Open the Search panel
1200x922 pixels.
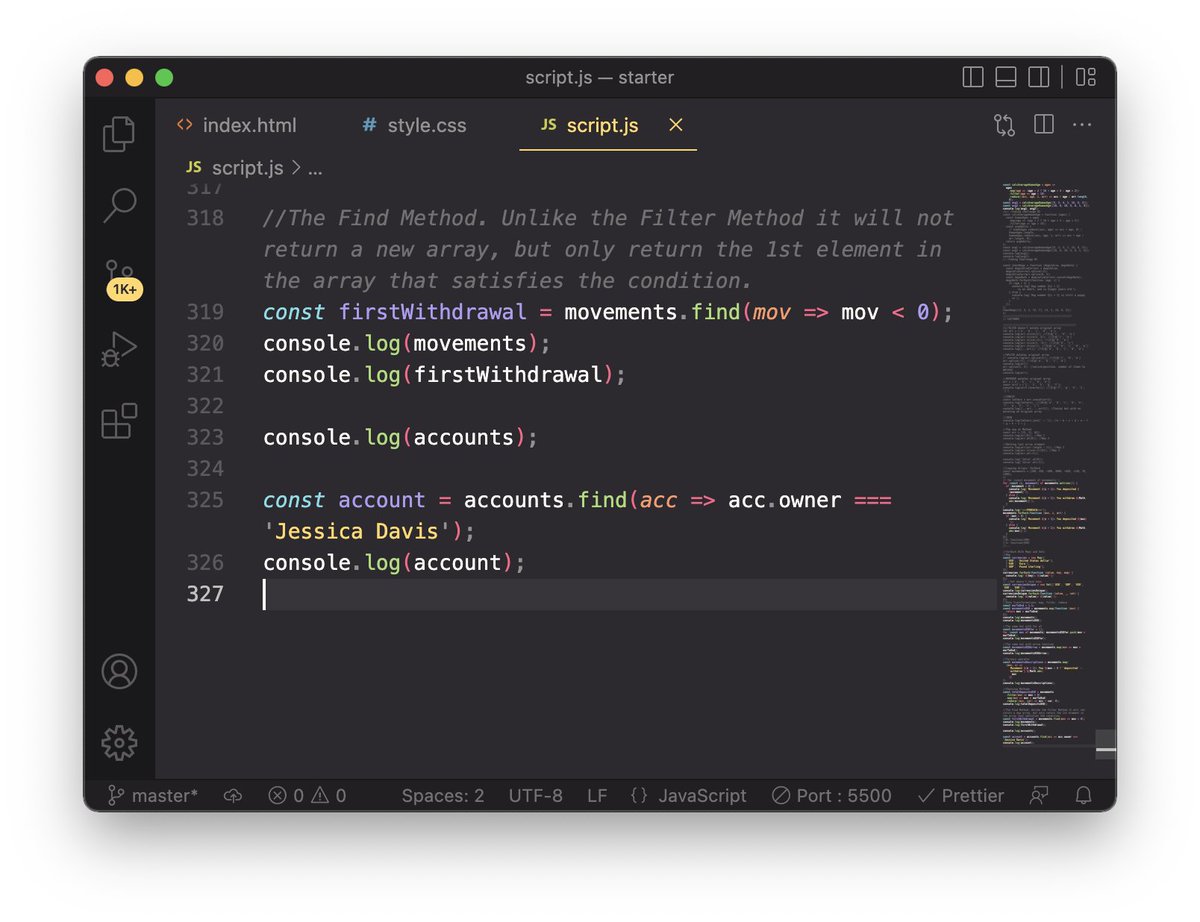[x=120, y=205]
